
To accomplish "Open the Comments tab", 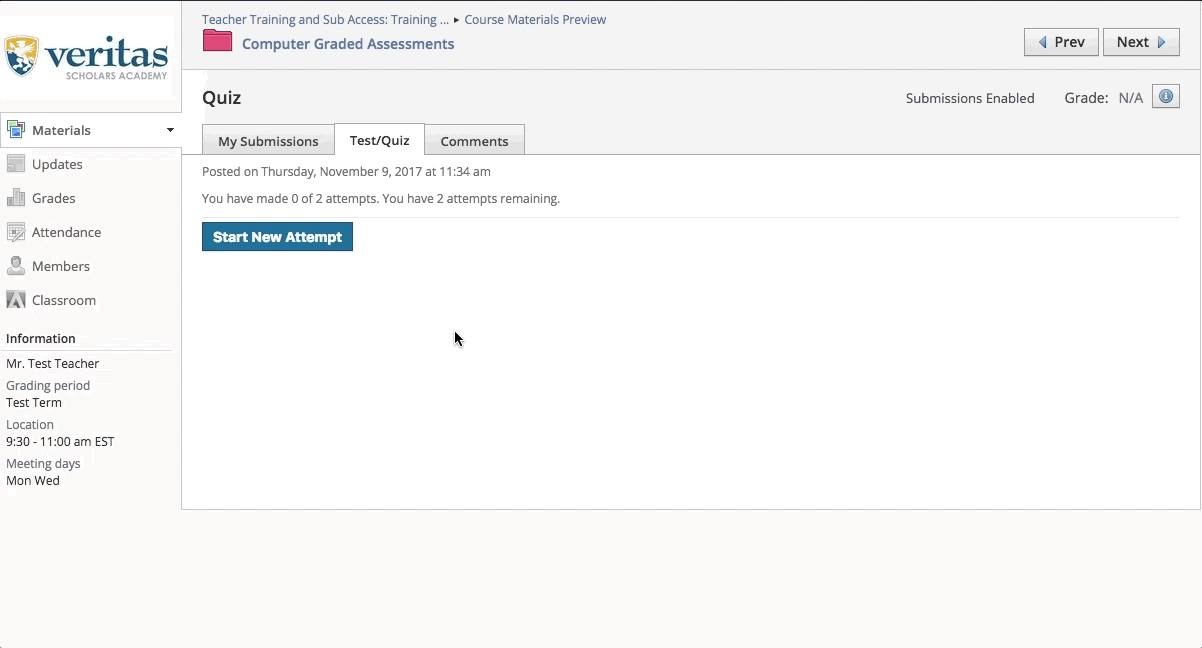I will pyautogui.click(x=475, y=141).
